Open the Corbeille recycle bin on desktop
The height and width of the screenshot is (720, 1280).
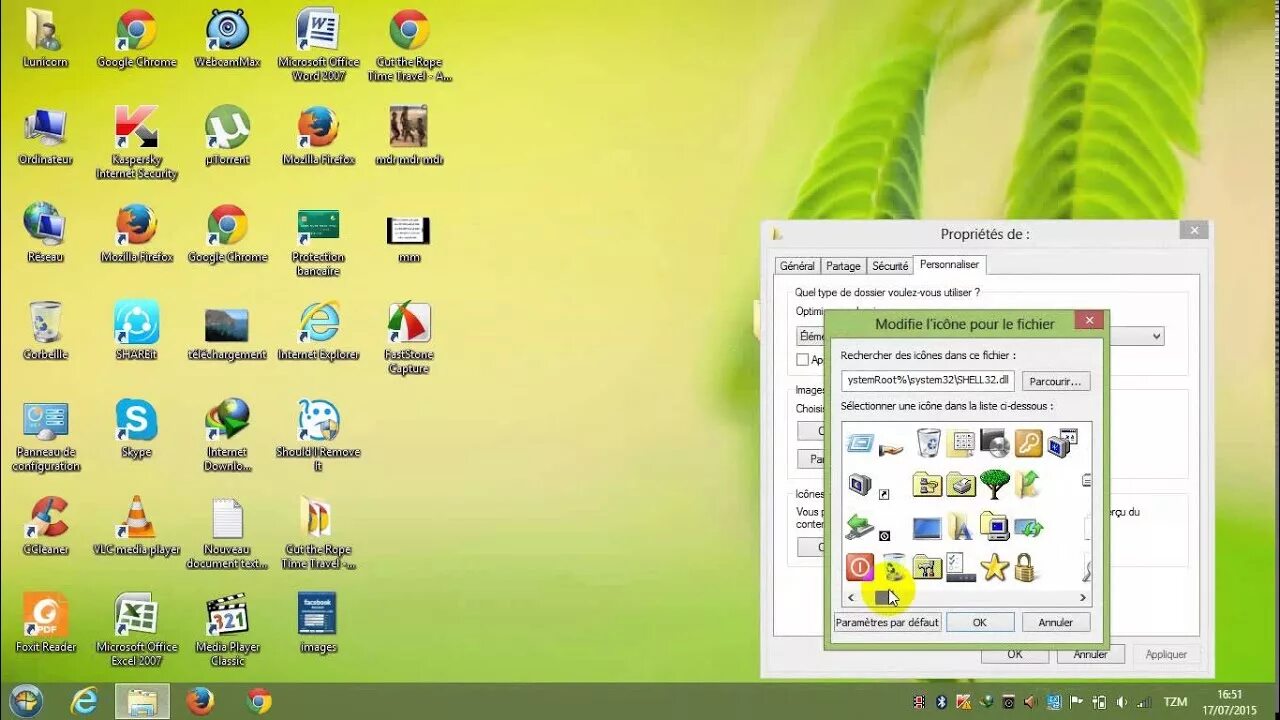pyautogui.click(x=46, y=331)
